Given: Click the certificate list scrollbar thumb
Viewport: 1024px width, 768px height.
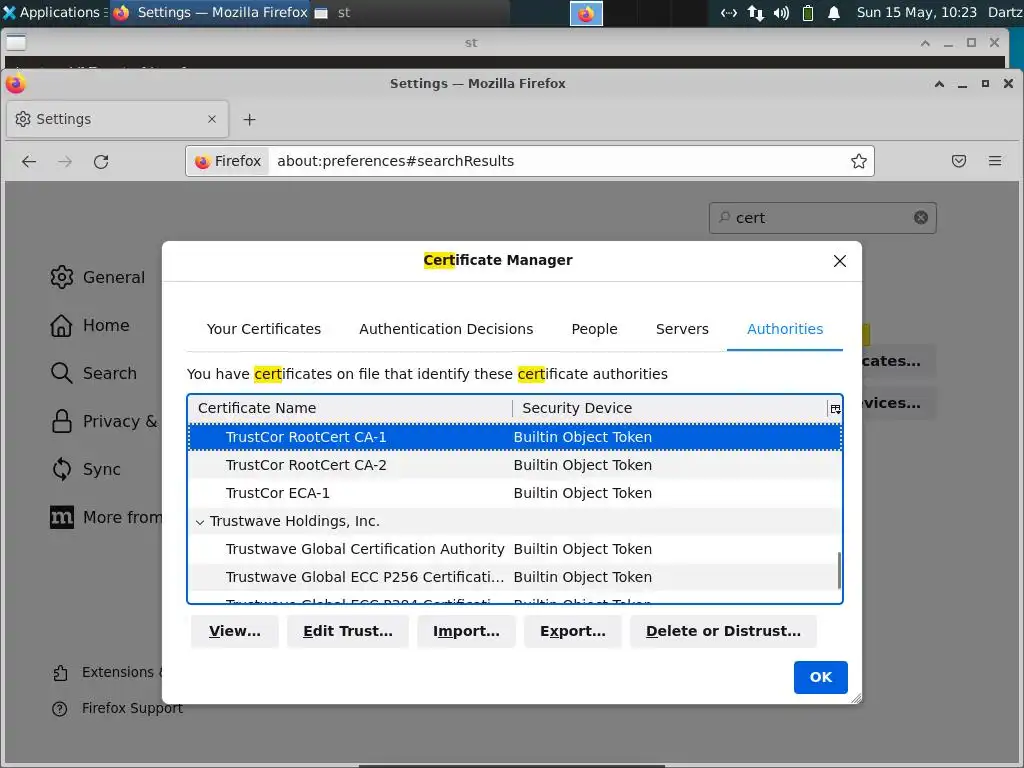Looking at the screenshot, I should point(839,570).
